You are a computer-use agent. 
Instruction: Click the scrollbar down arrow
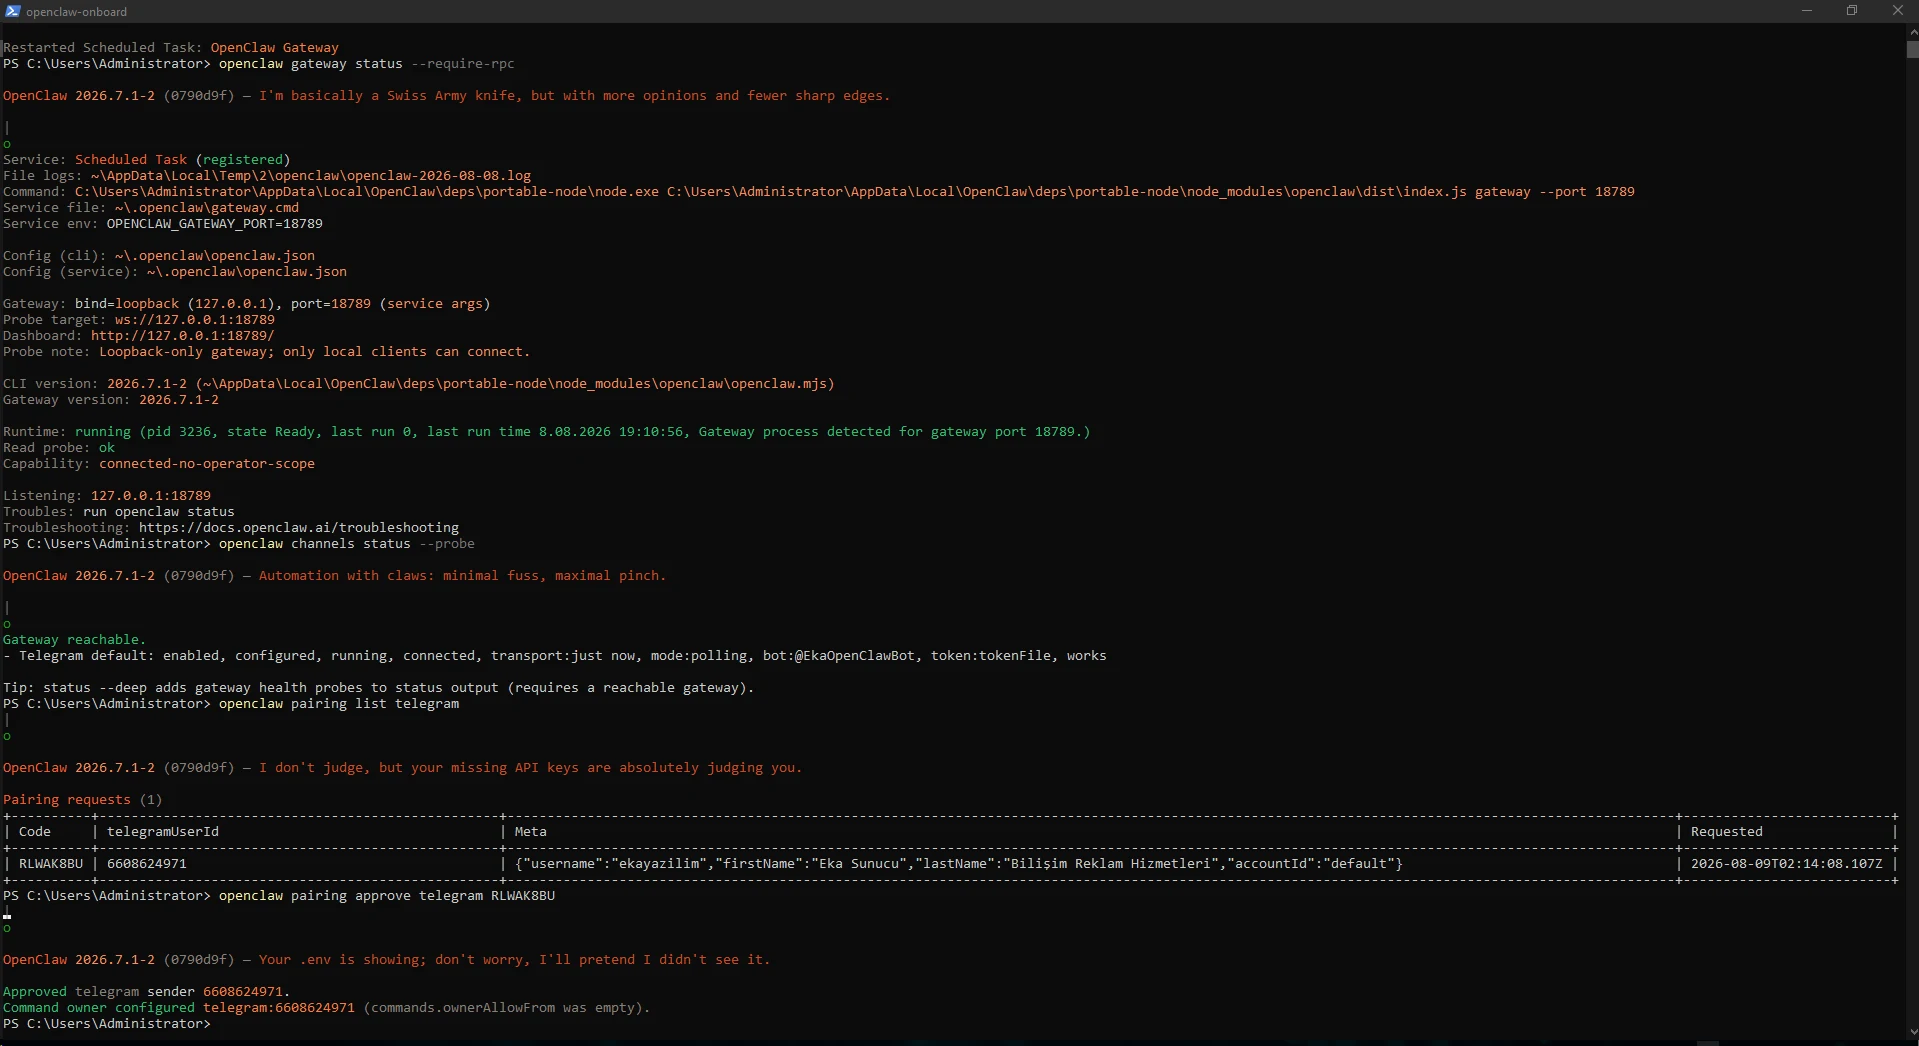point(1912,1031)
